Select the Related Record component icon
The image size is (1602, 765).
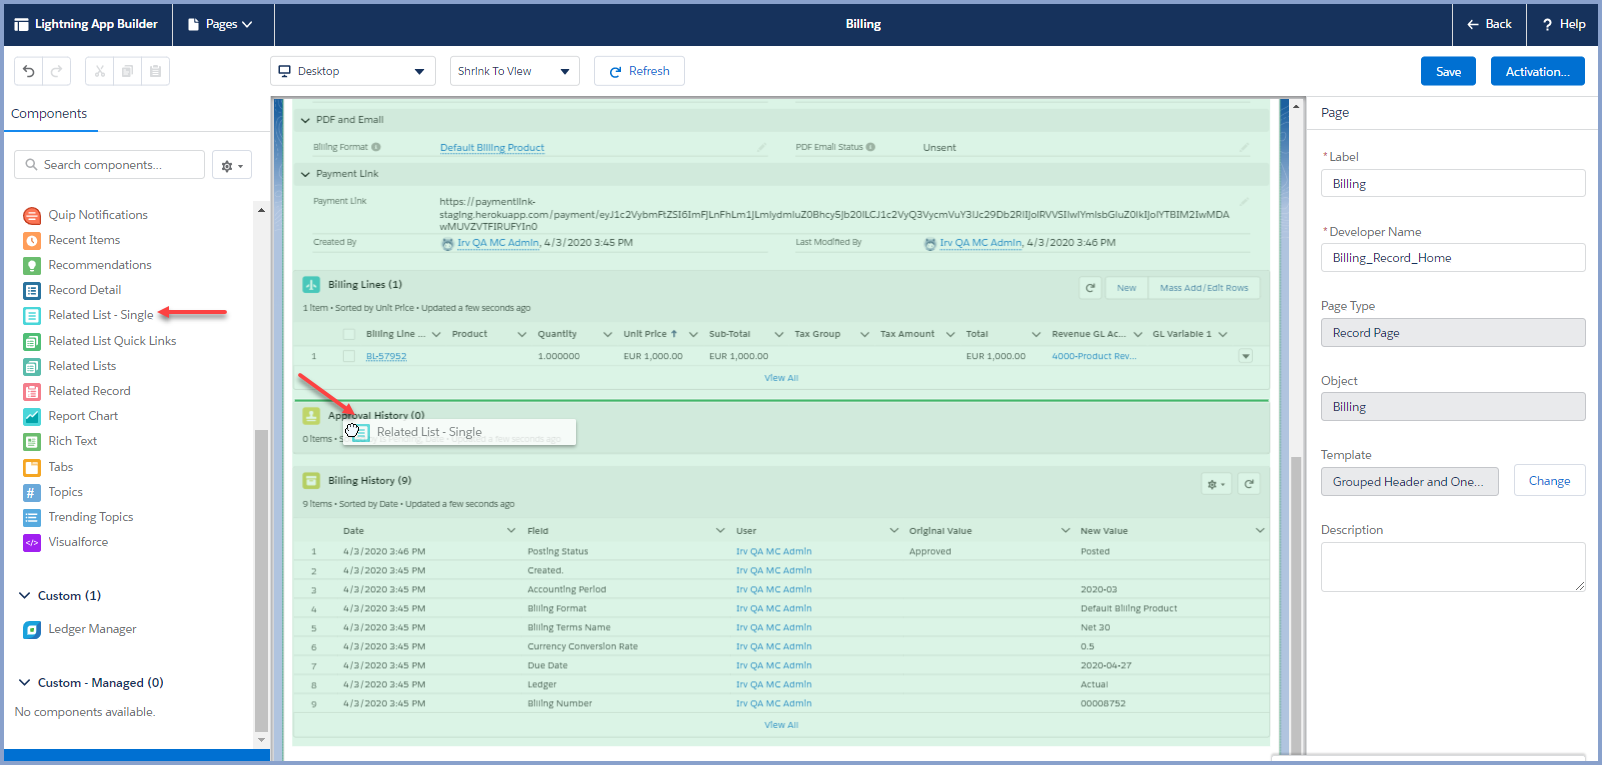32,391
